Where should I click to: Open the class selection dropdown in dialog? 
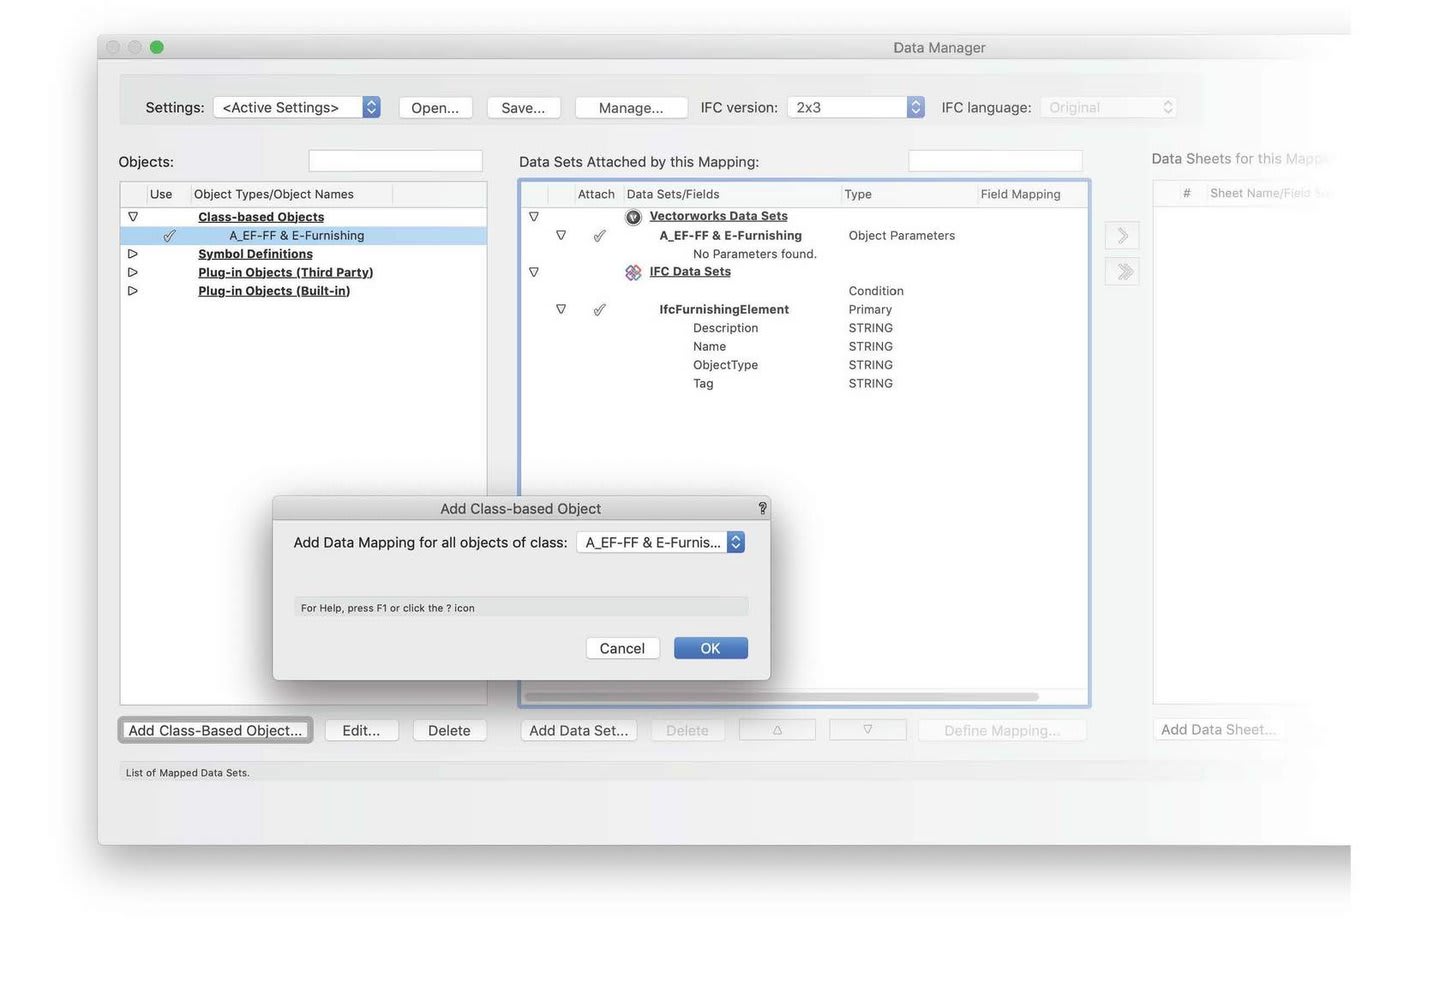[661, 542]
